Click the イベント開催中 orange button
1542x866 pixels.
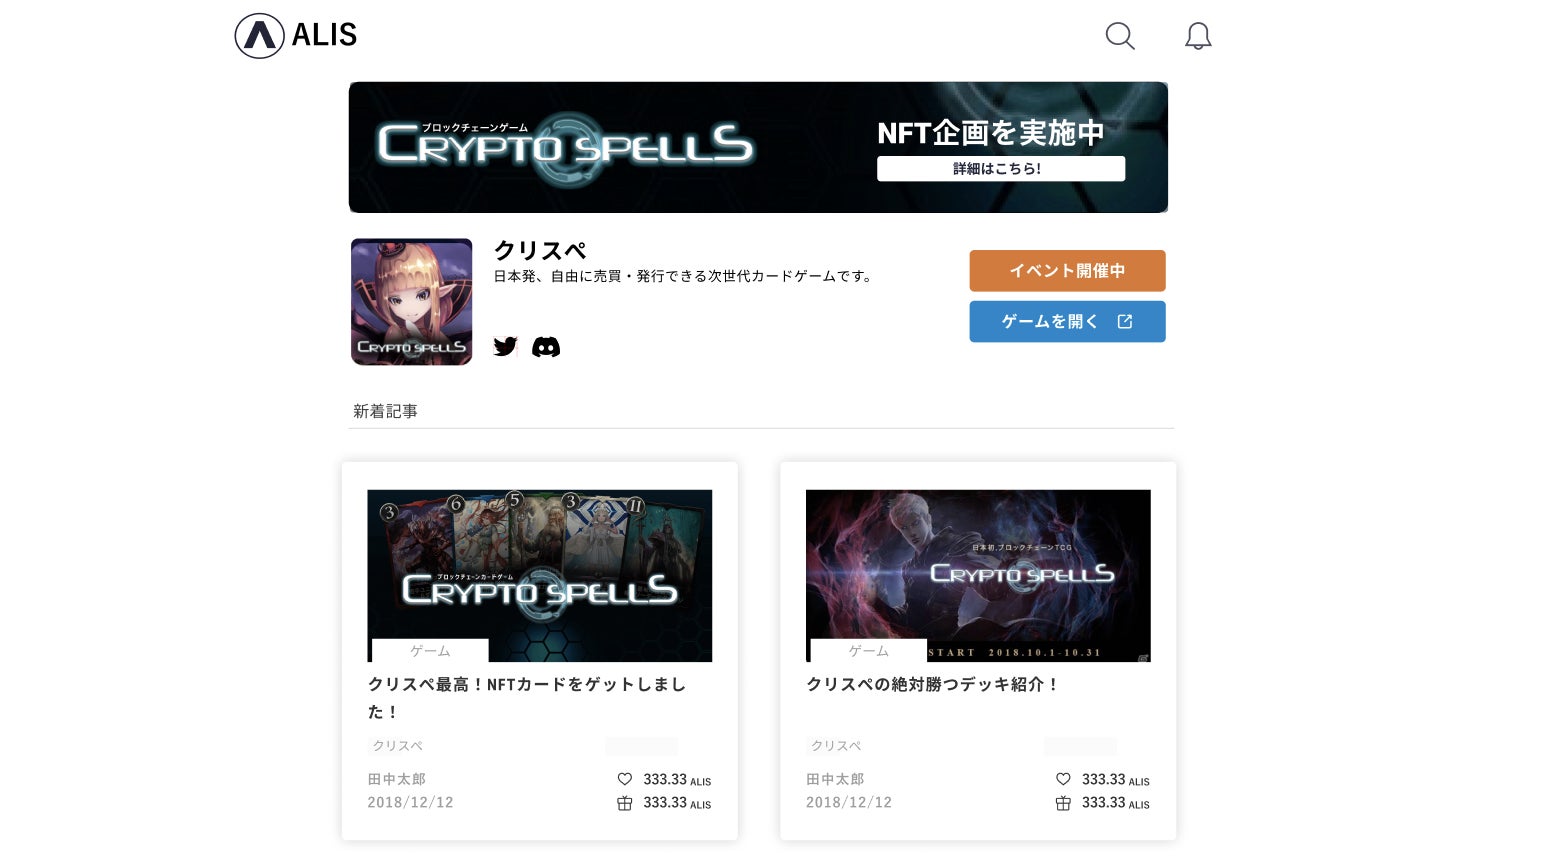point(1067,271)
